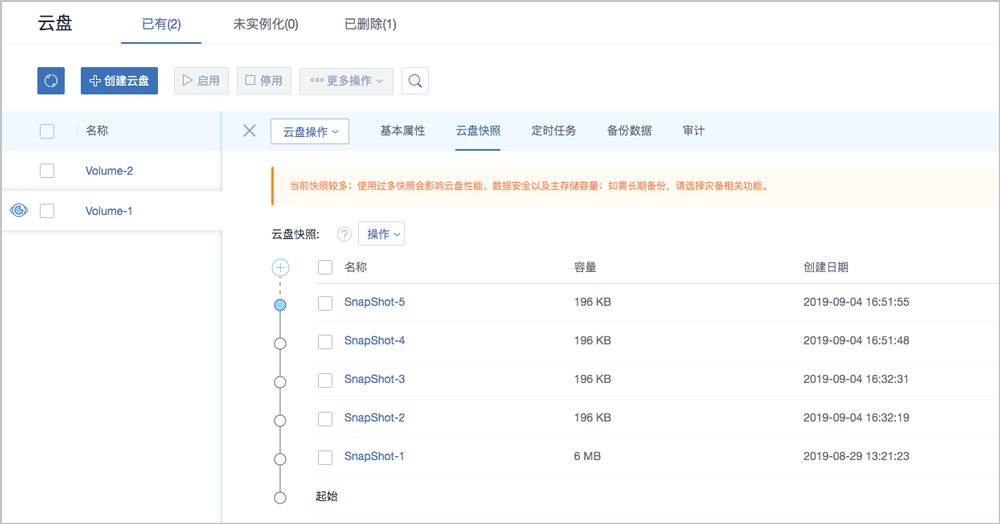Switch to the 已删除(1) tab
This screenshot has height=524, width=1000.
click(x=370, y=24)
